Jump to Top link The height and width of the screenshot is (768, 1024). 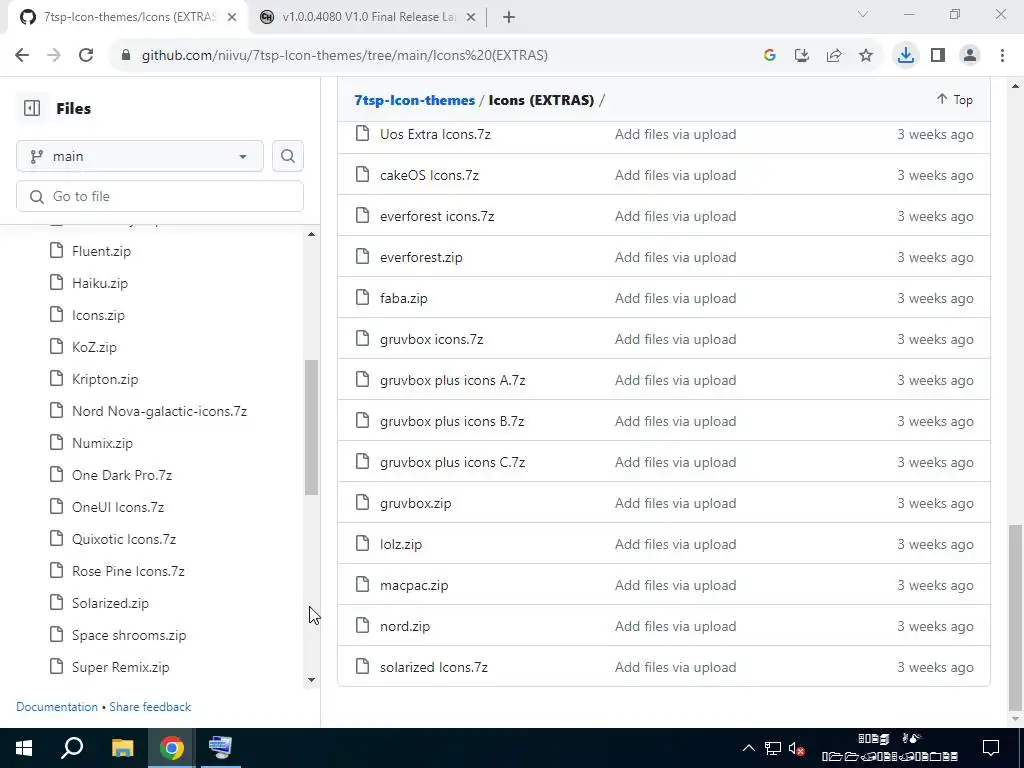[x=954, y=99]
